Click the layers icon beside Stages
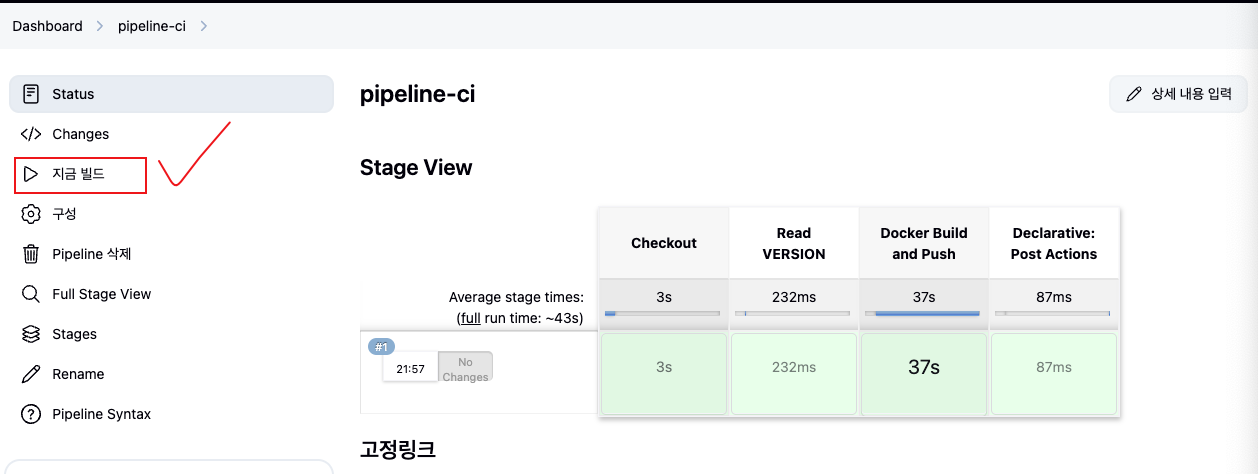Image resolution: width=1258 pixels, height=474 pixels. coord(31,334)
